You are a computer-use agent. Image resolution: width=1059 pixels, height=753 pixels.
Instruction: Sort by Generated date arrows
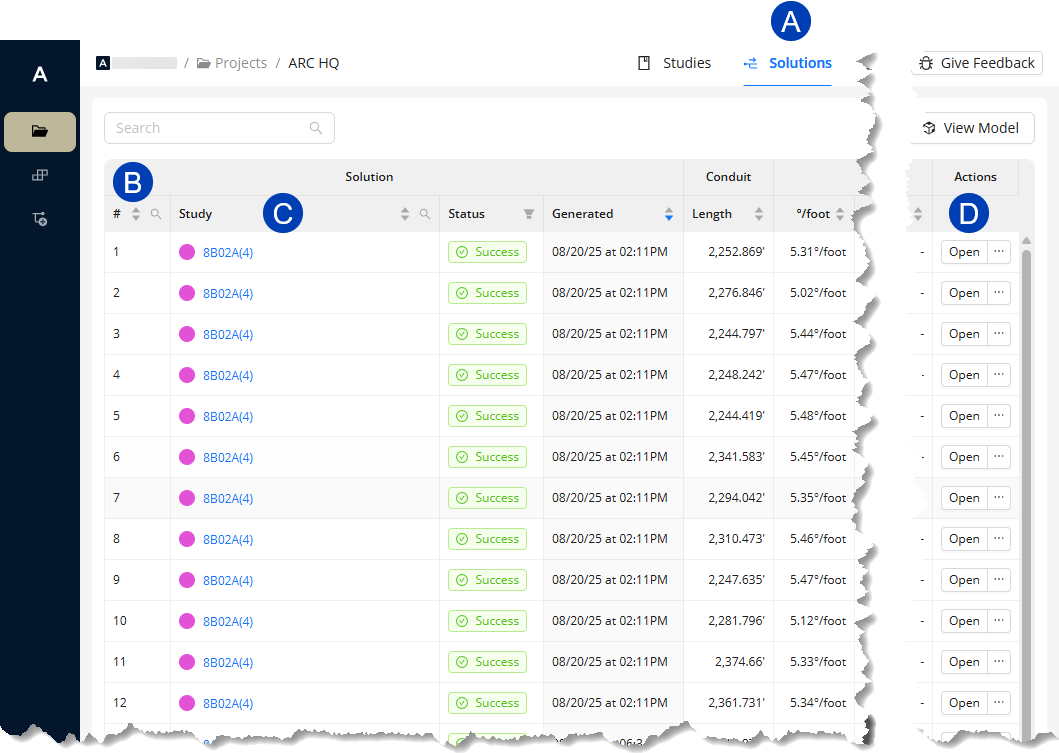tap(669, 214)
